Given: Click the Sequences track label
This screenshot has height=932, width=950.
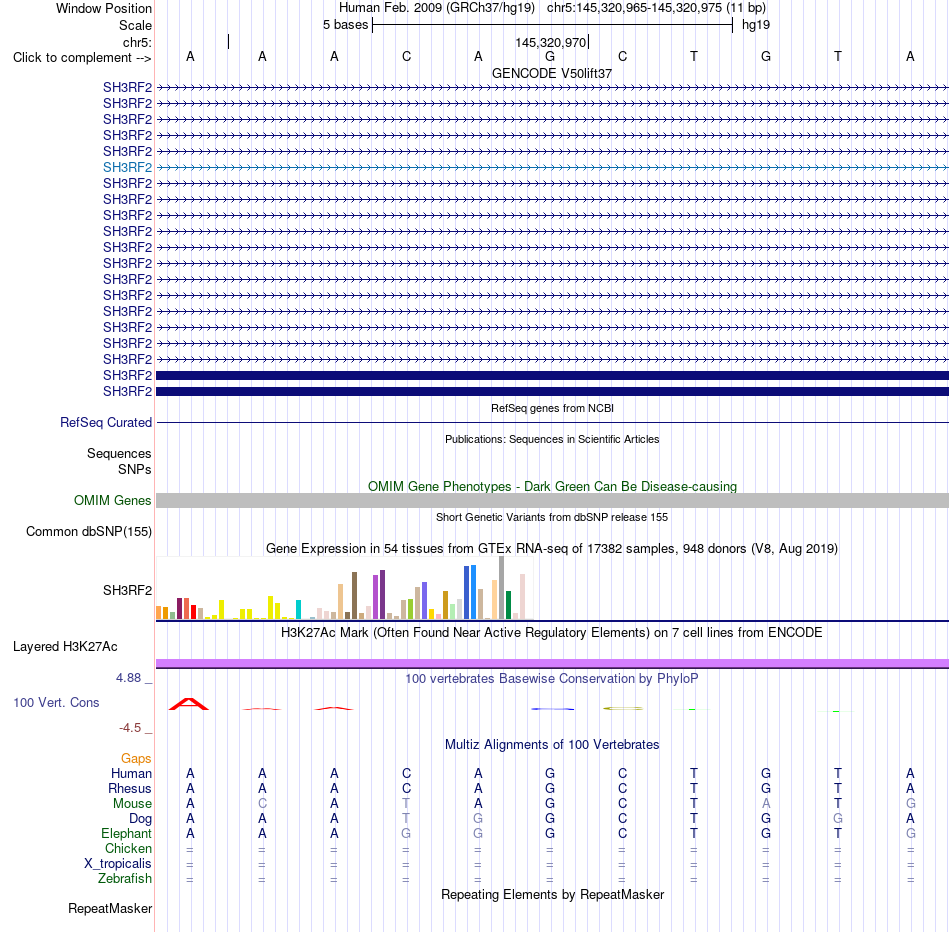Looking at the screenshot, I should [x=119, y=453].
